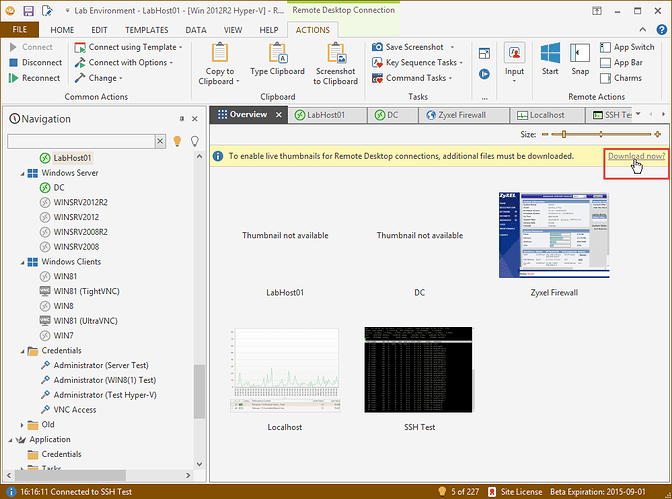Collapse the Windows Server tree group

(x=21, y=173)
